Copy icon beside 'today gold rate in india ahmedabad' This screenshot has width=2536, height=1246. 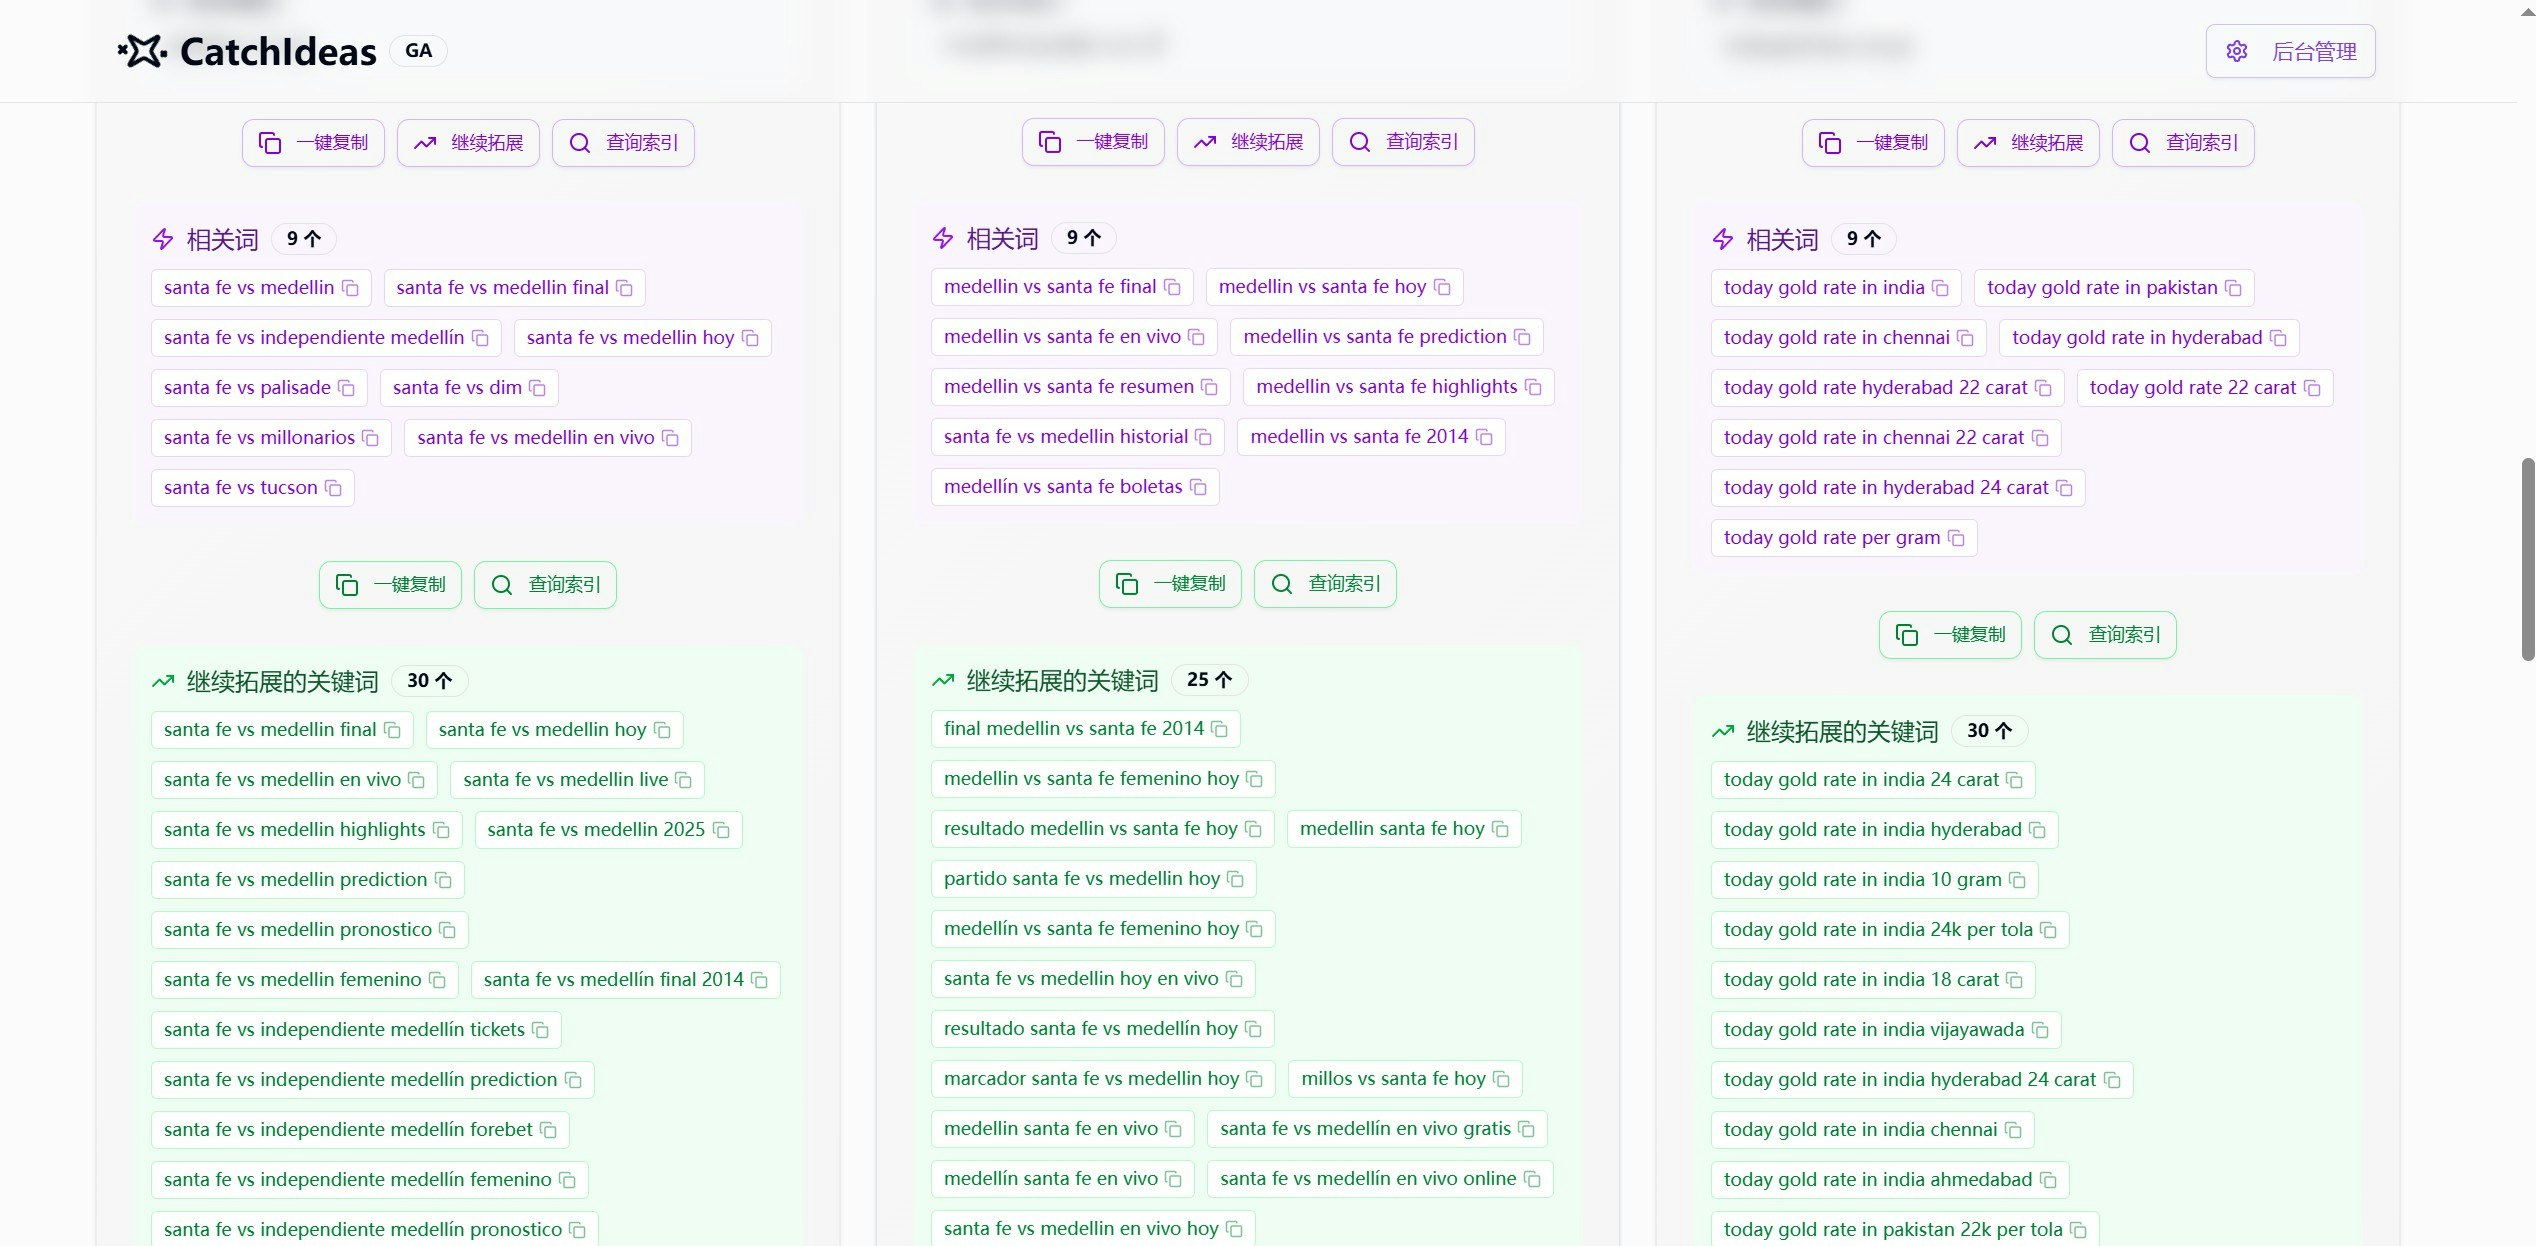(2048, 1180)
